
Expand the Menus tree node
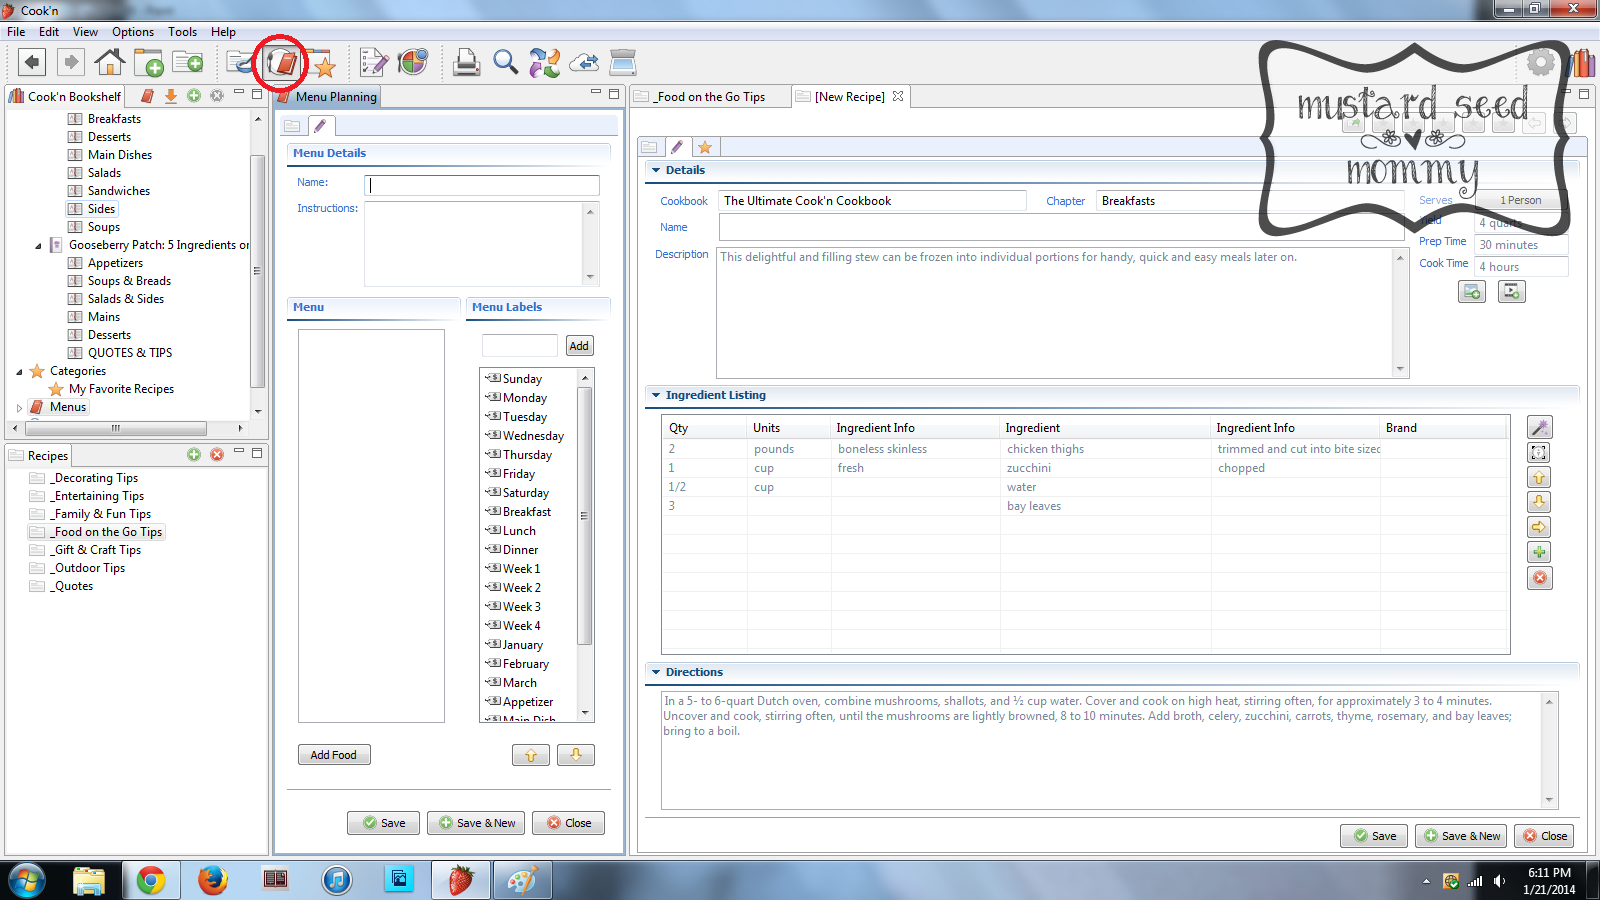[x=19, y=408]
